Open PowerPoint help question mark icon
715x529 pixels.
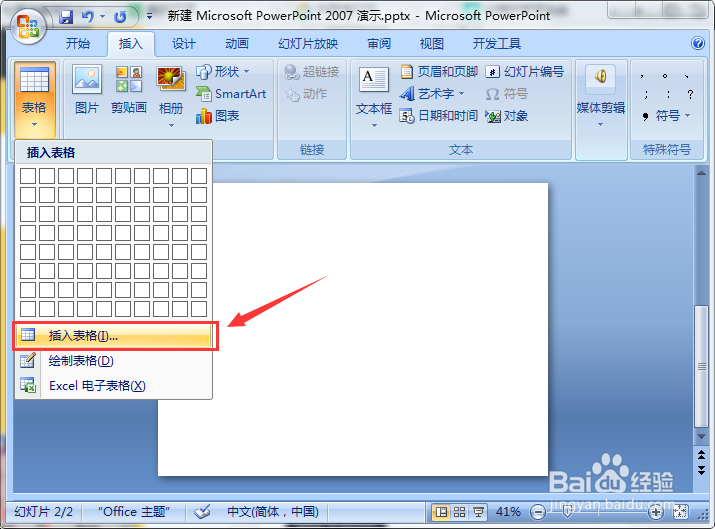(x=698, y=43)
